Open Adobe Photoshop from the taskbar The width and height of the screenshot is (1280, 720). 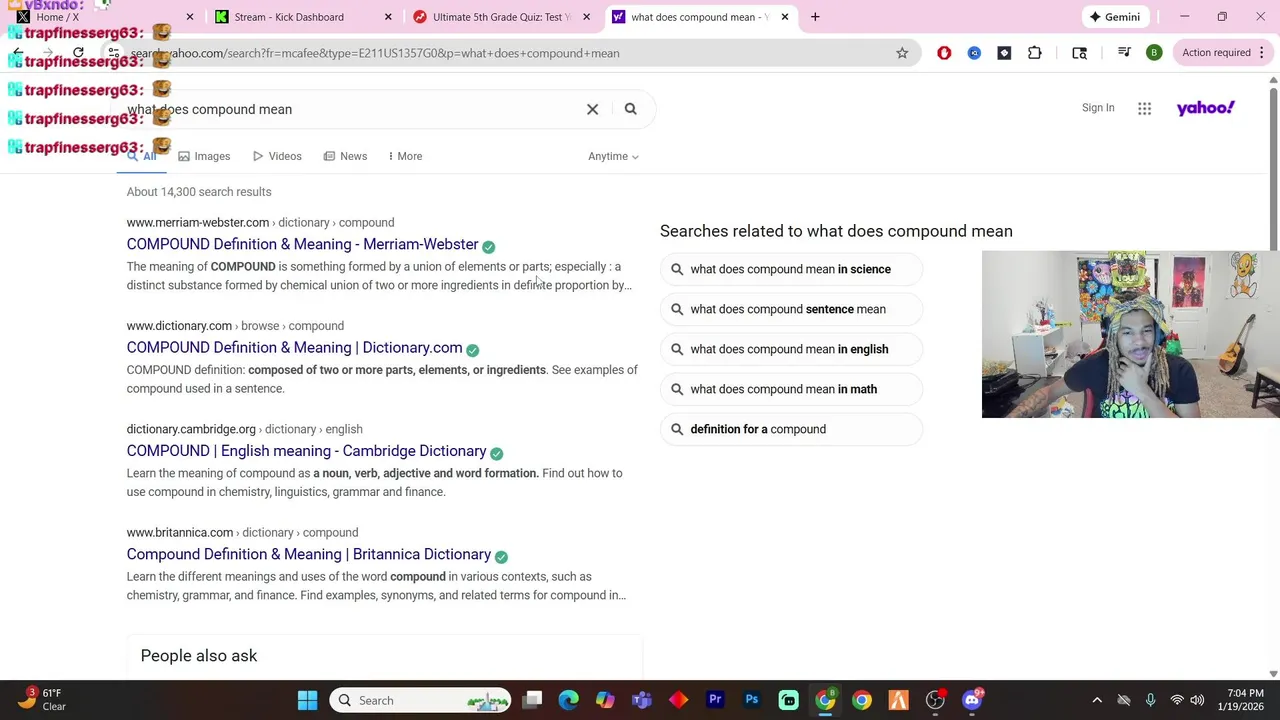coord(752,700)
